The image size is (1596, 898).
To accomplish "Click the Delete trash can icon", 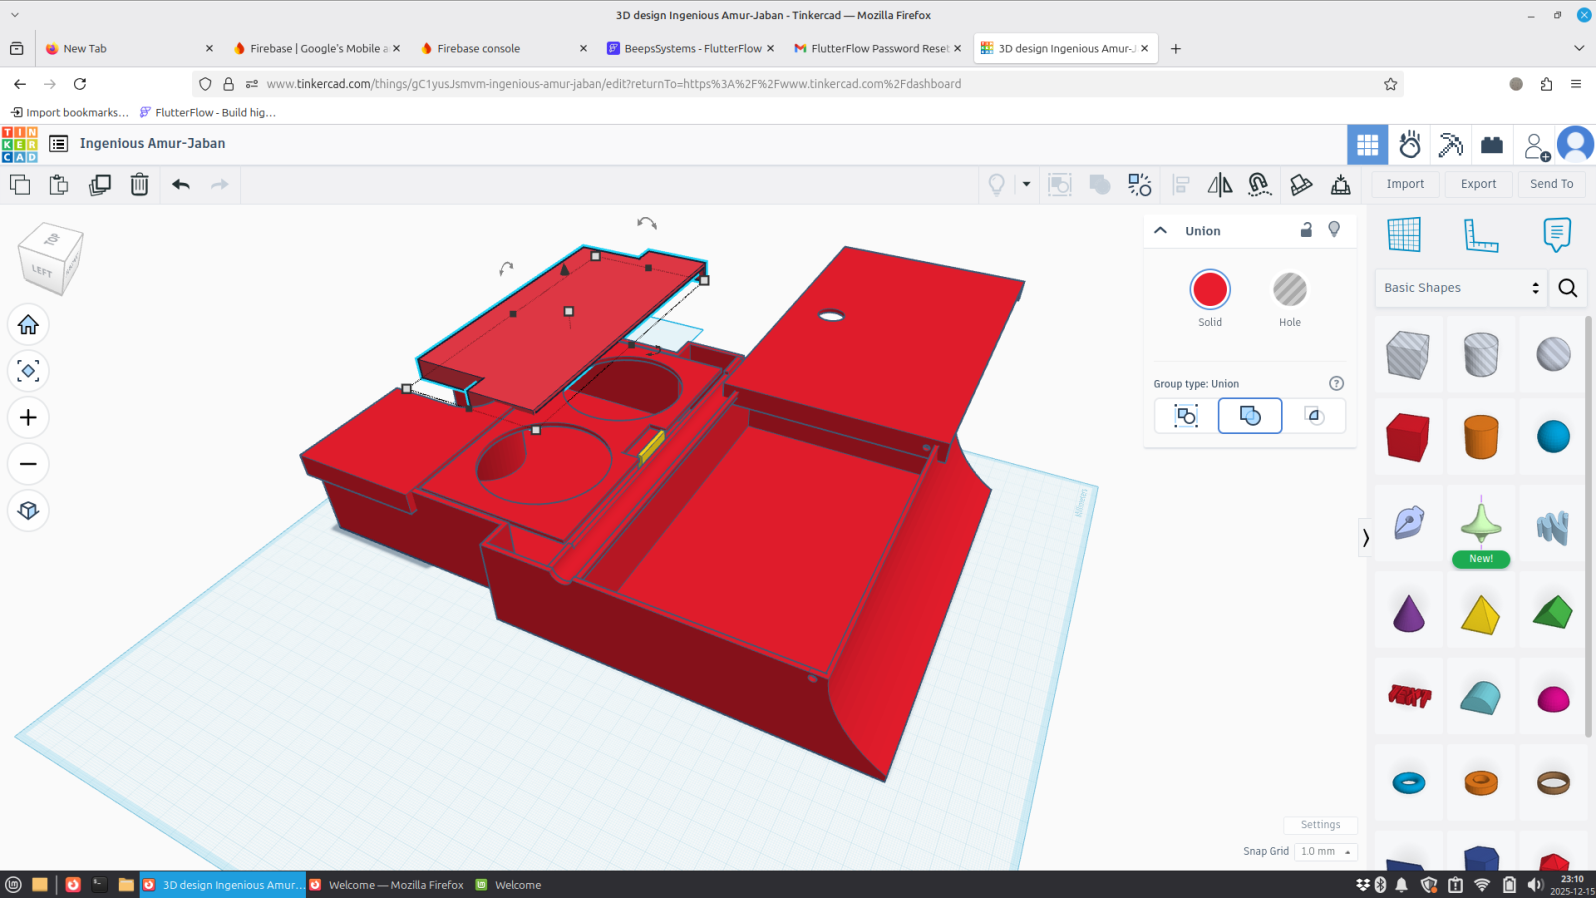I will 139,184.
